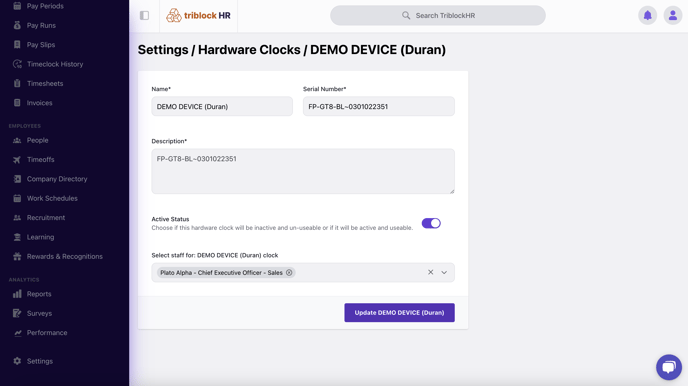
Task: Open user profile avatar icon
Action: click(673, 15)
